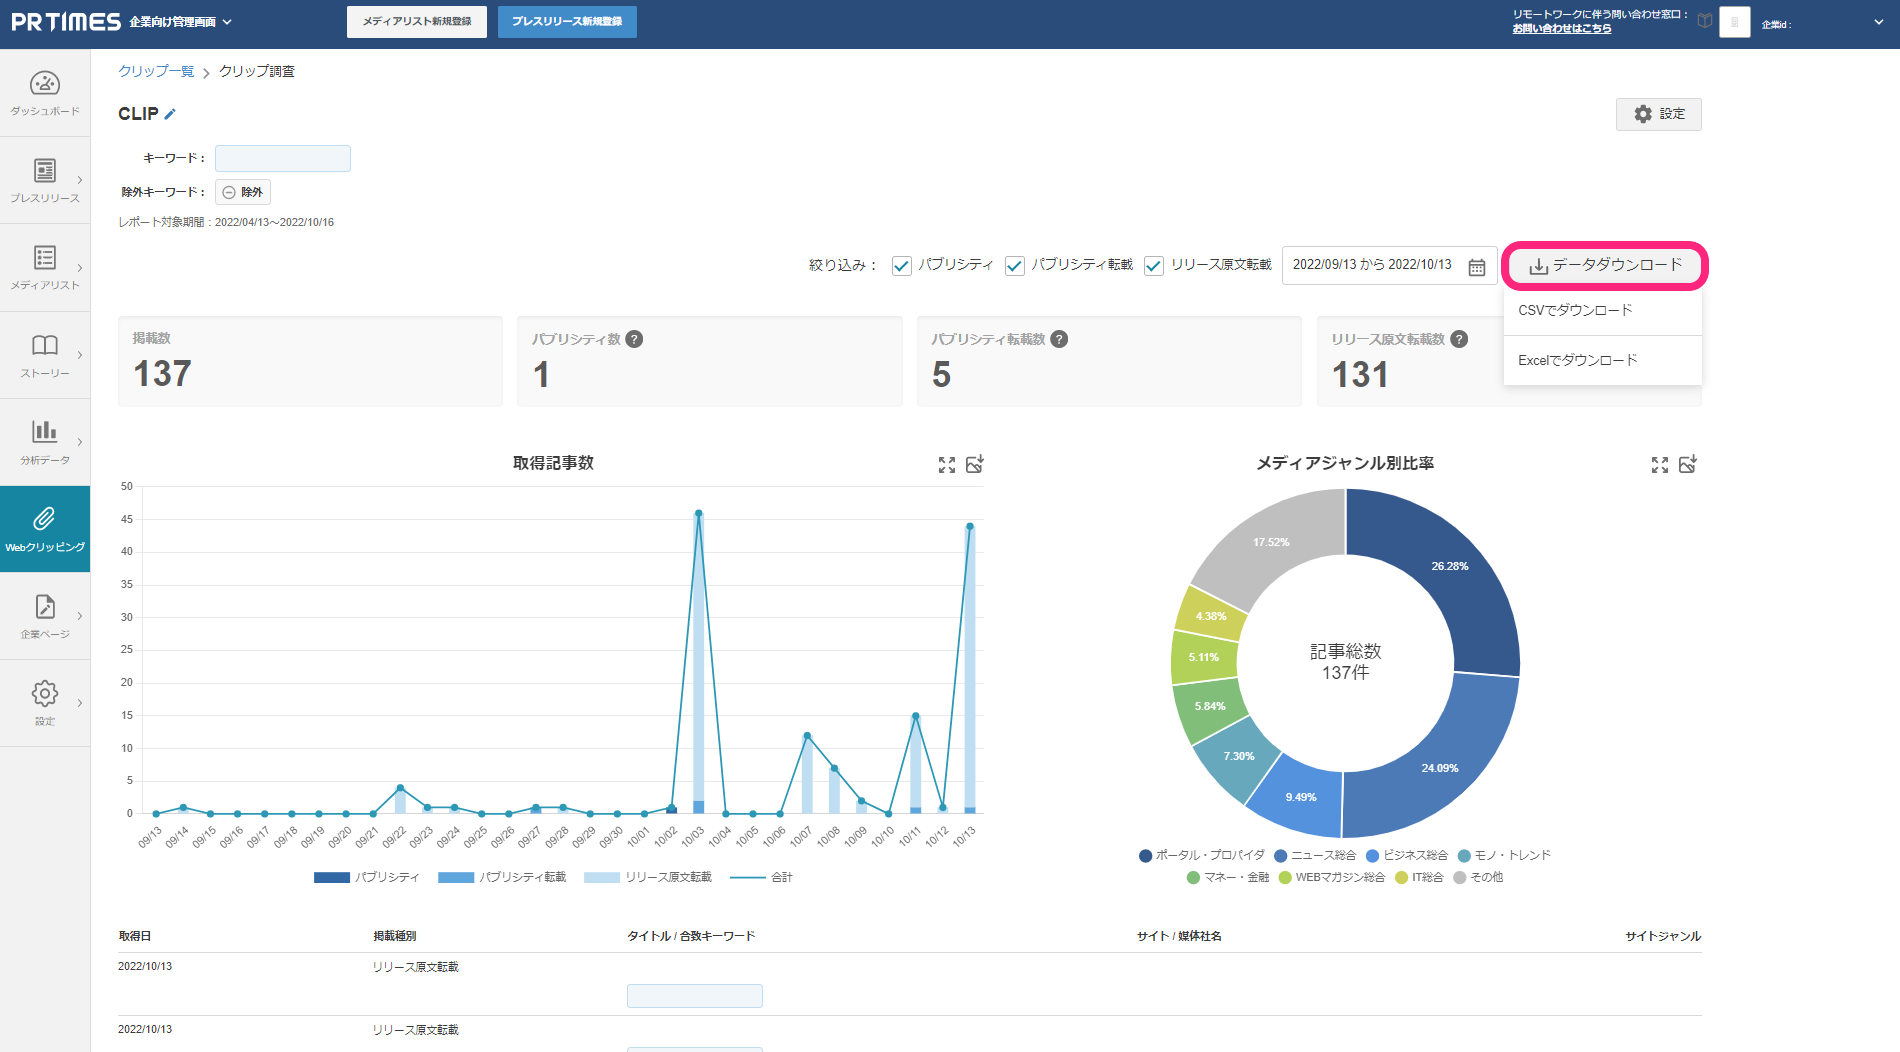The image size is (1900, 1052).
Task: Toggle IT総合 in donut legend
Action: [x=1419, y=877]
